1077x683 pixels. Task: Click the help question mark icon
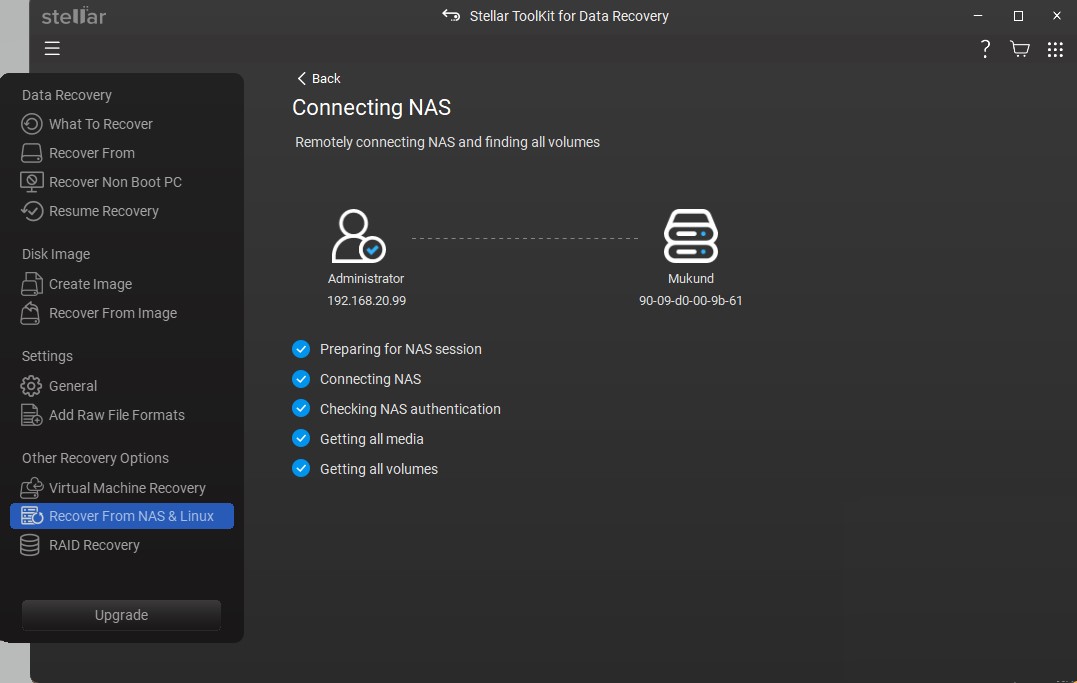point(985,49)
